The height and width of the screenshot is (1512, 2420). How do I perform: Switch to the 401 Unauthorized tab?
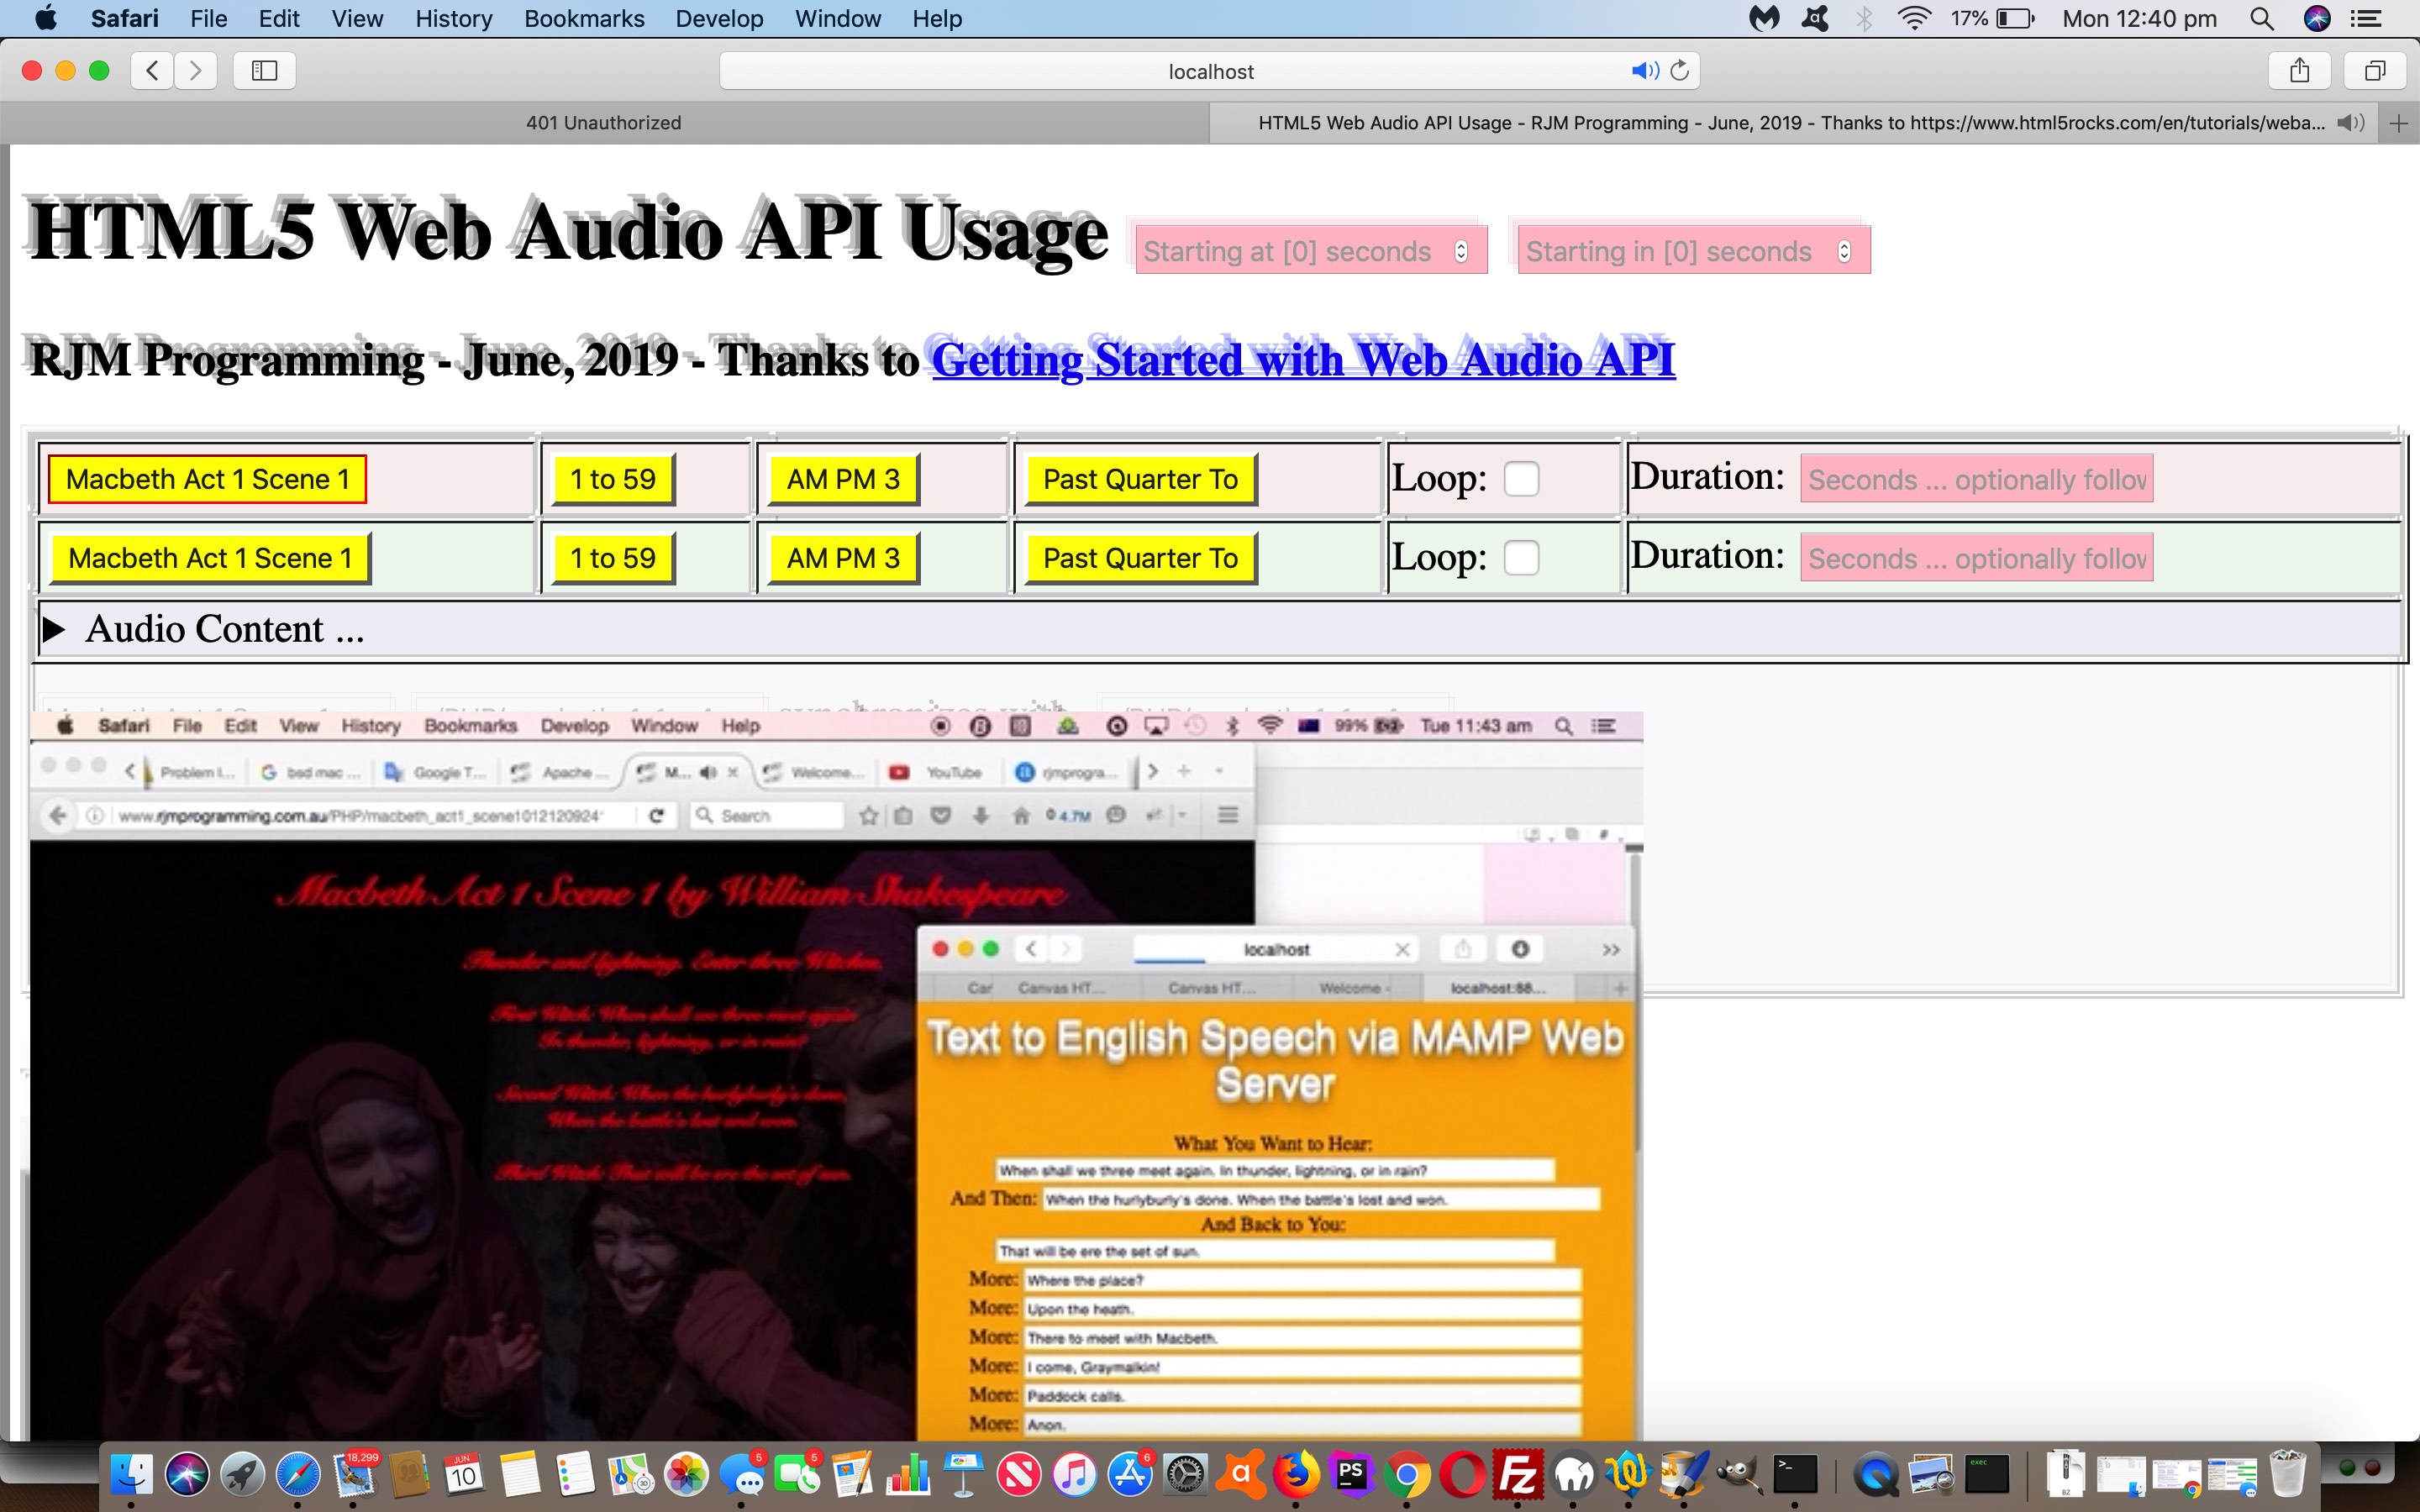tap(604, 123)
